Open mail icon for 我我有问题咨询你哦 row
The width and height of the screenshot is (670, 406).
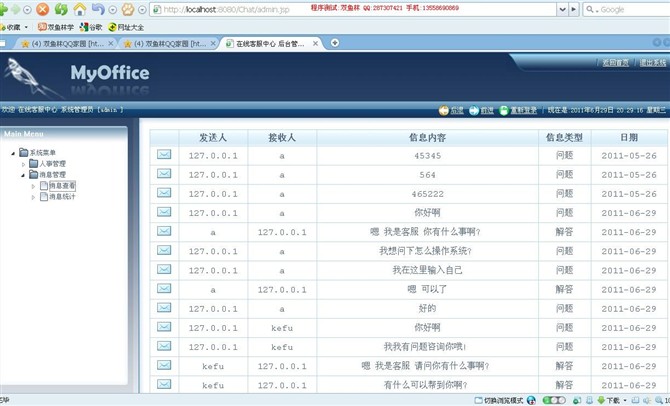(x=164, y=346)
